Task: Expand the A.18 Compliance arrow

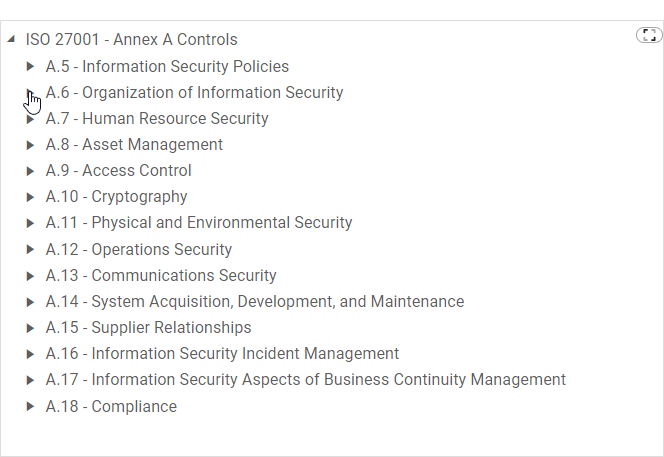Action: [x=31, y=407]
